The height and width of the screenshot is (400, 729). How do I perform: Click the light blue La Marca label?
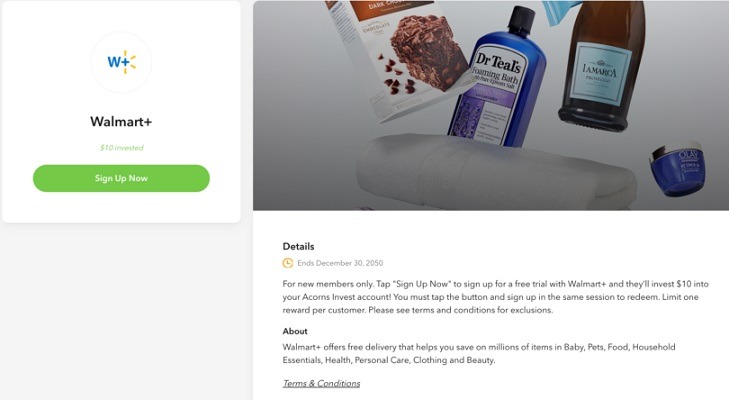[601, 72]
